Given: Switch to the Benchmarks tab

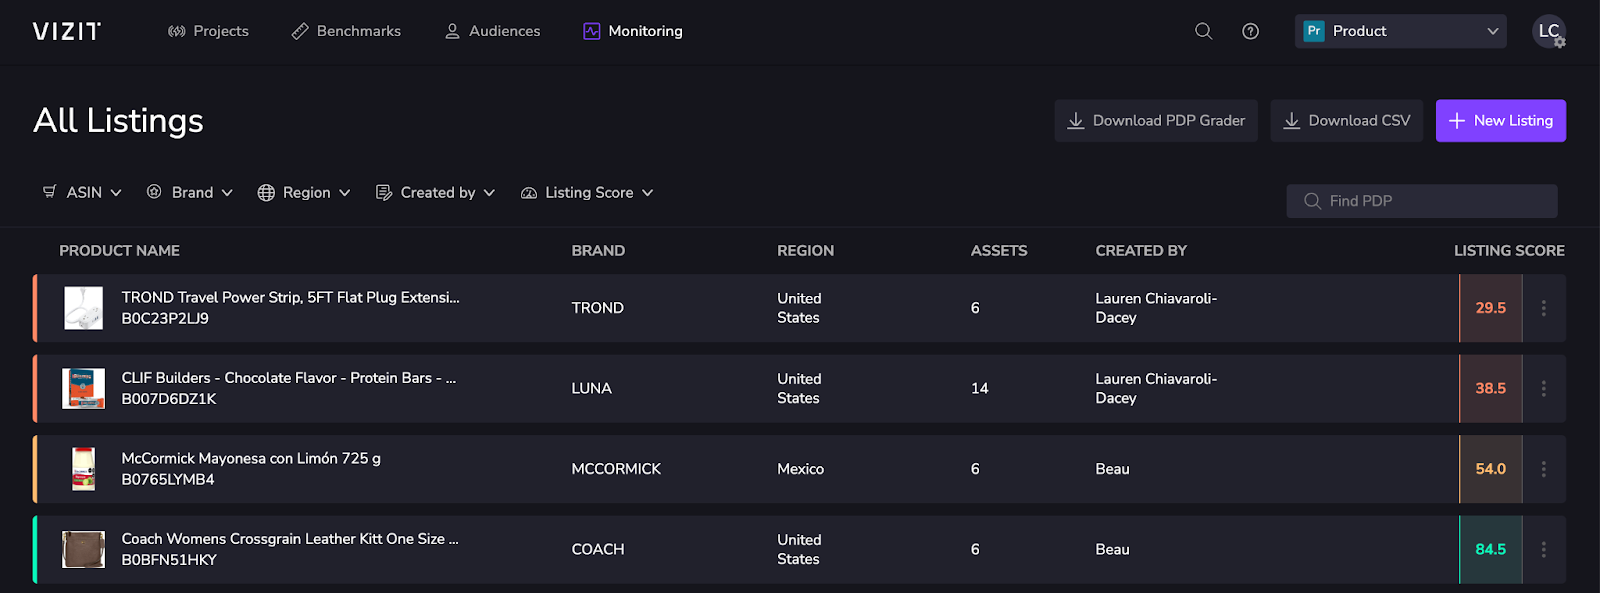Looking at the screenshot, I should 346,31.
